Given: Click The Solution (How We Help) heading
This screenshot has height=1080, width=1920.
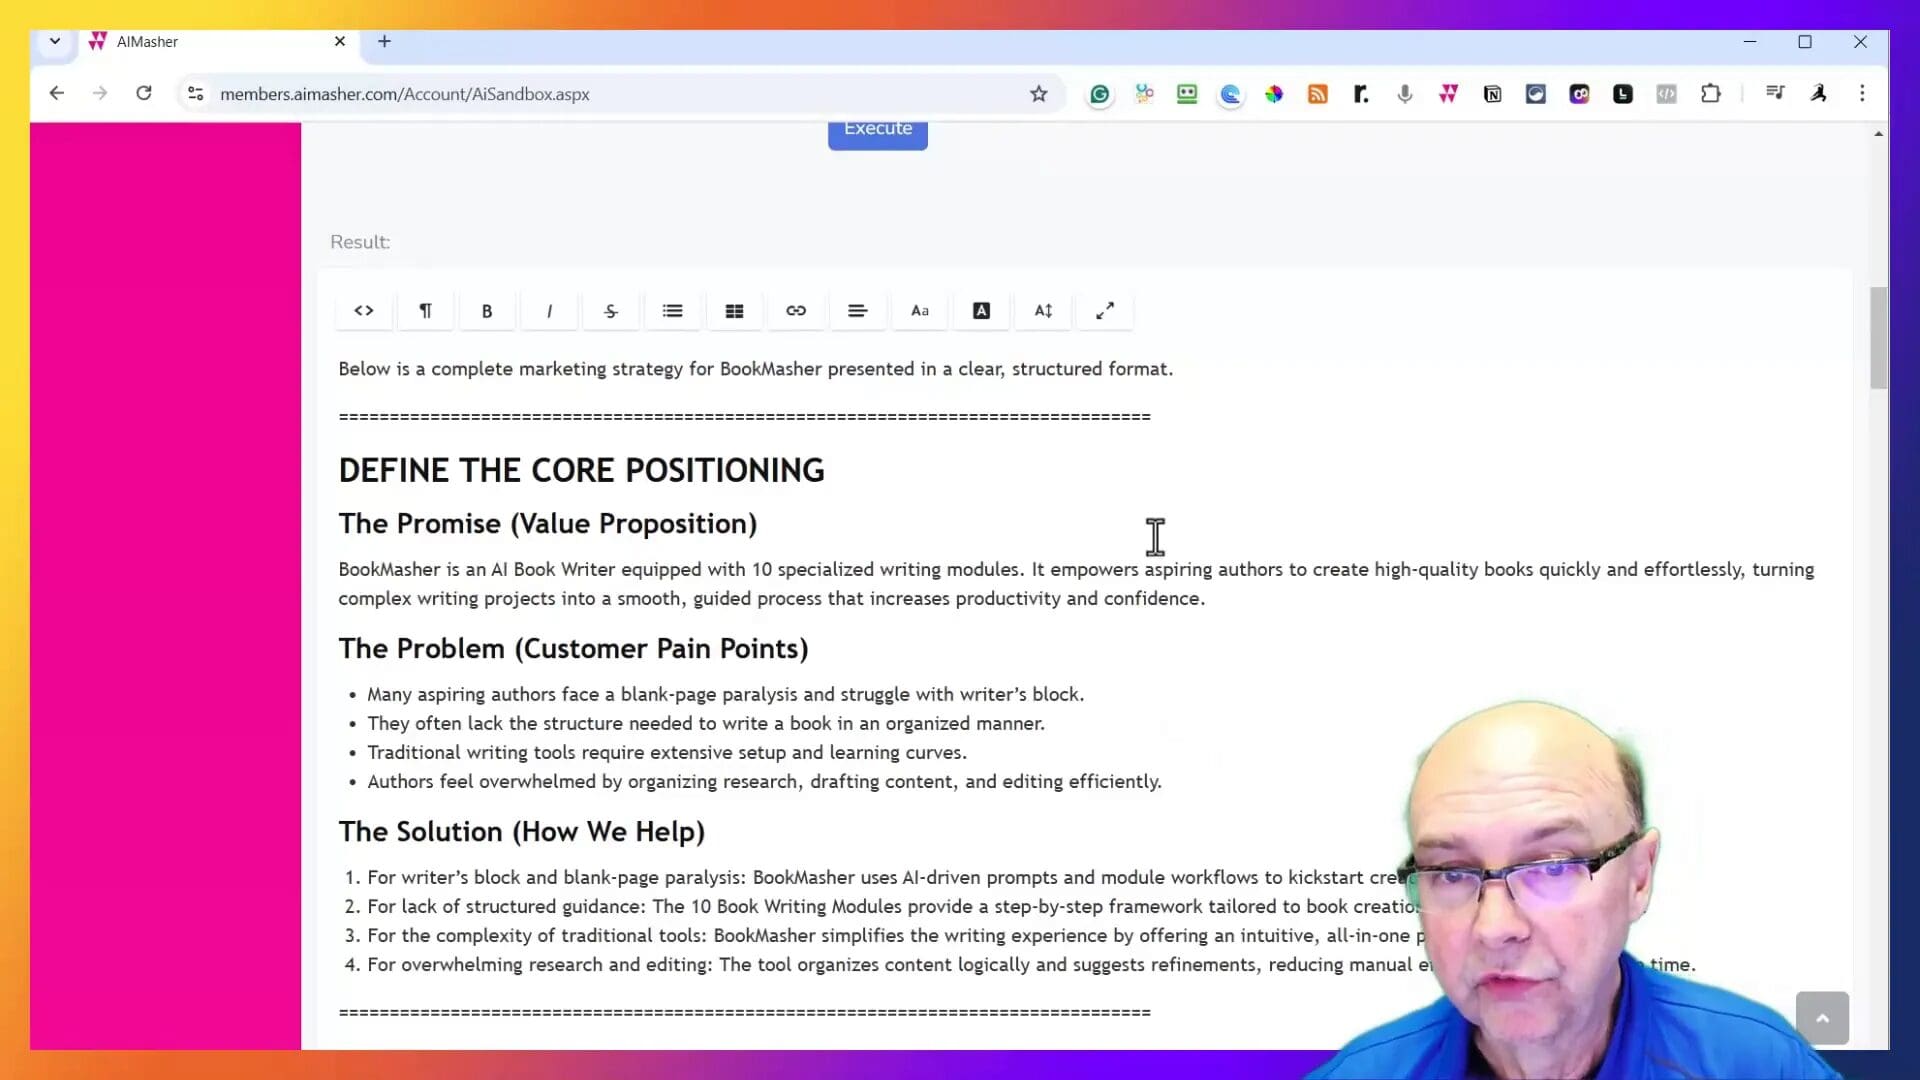Looking at the screenshot, I should (522, 831).
